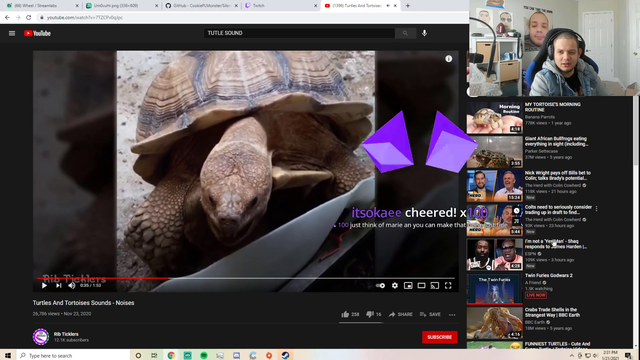Image resolution: width=640 pixels, height=360 pixels.
Task: Mute the YouTube tab audio icon
Action: tap(388, 6)
